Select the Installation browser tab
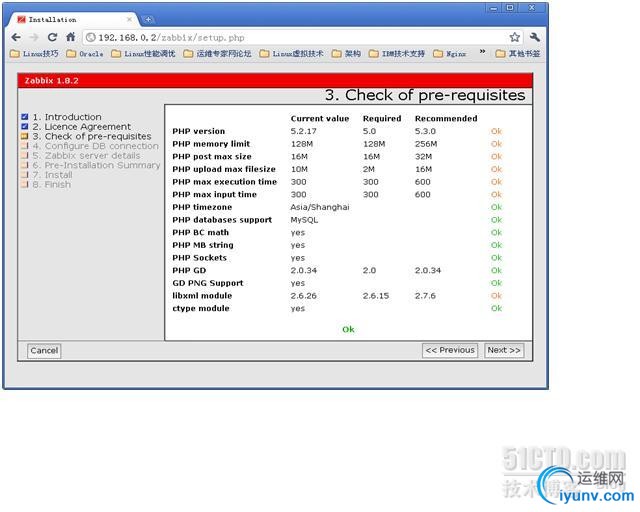The width and height of the screenshot is (640, 512). tap(73, 19)
